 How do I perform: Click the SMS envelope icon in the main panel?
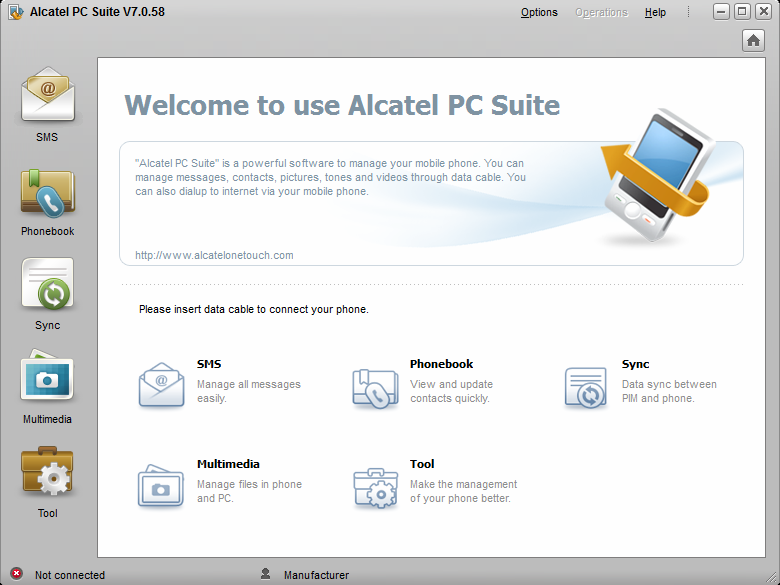[x=161, y=385]
